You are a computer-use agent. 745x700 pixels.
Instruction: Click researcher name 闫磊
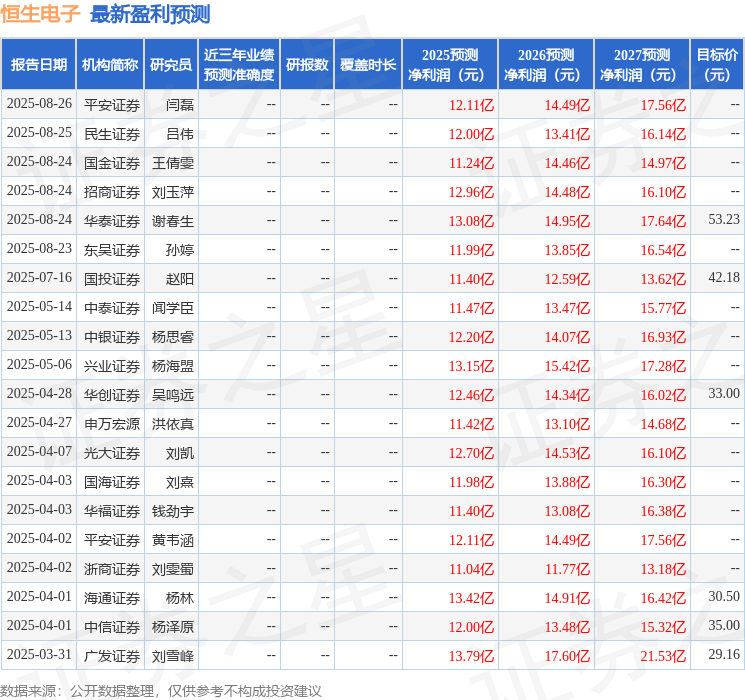coord(180,105)
